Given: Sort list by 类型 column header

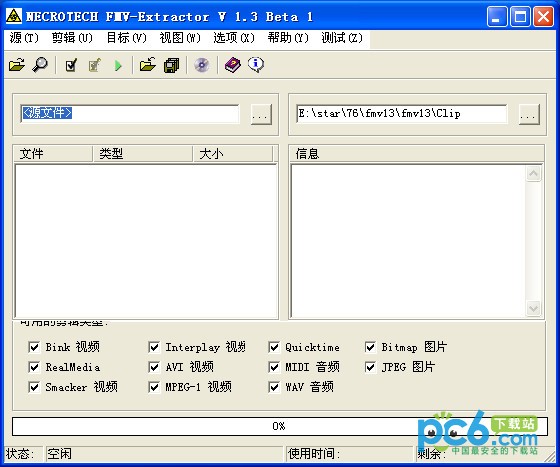Looking at the screenshot, I should pyautogui.click(x=143, y=154).
